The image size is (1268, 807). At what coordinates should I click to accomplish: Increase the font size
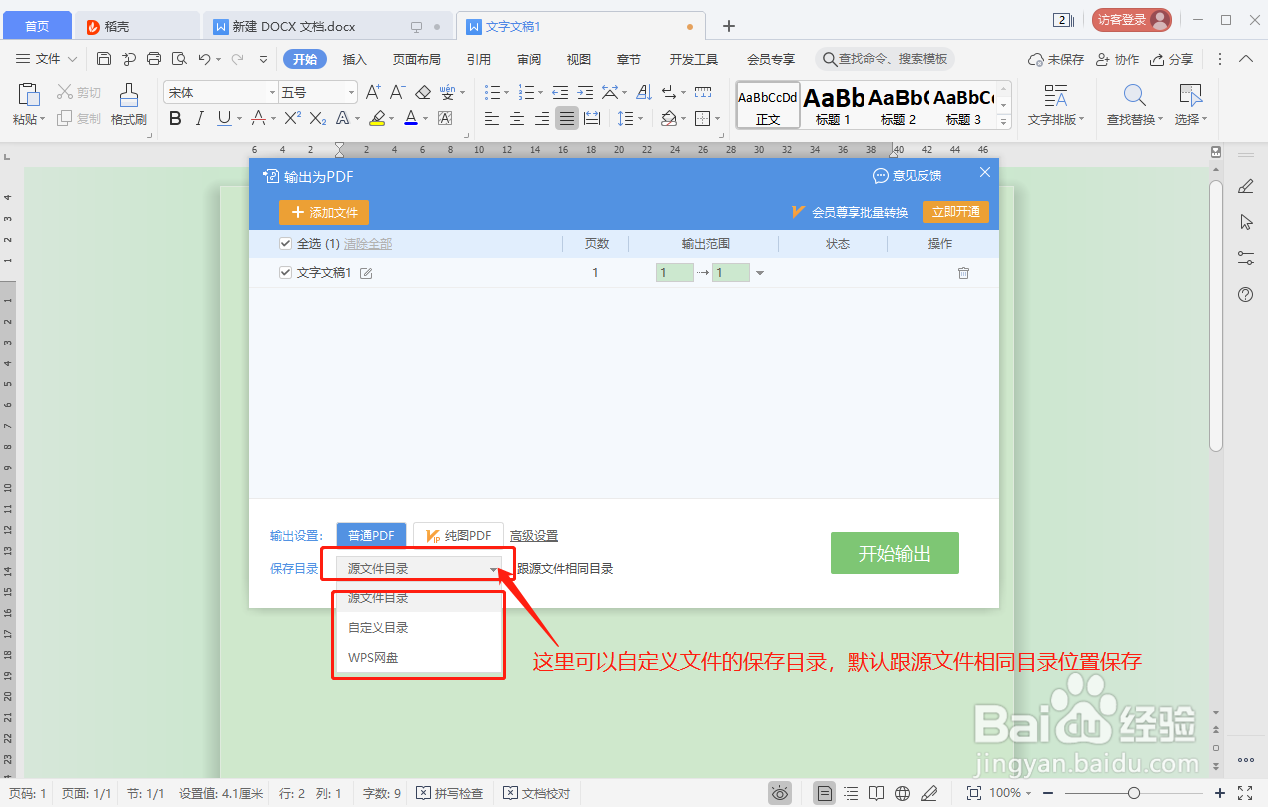(x=373, y=92)
